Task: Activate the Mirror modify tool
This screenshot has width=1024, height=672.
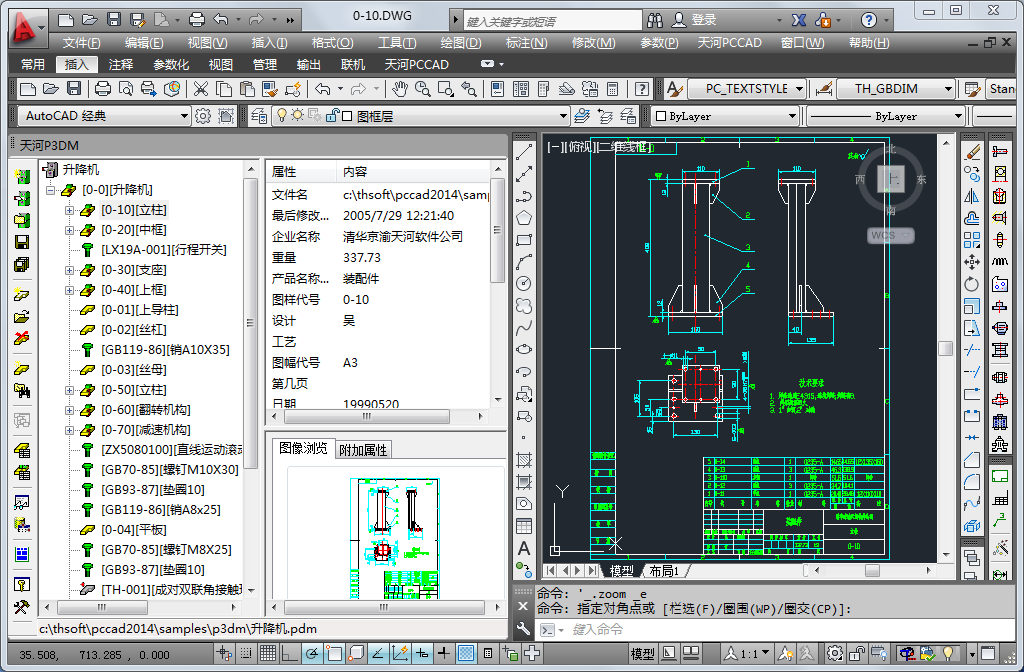Action: coord(971,196)
